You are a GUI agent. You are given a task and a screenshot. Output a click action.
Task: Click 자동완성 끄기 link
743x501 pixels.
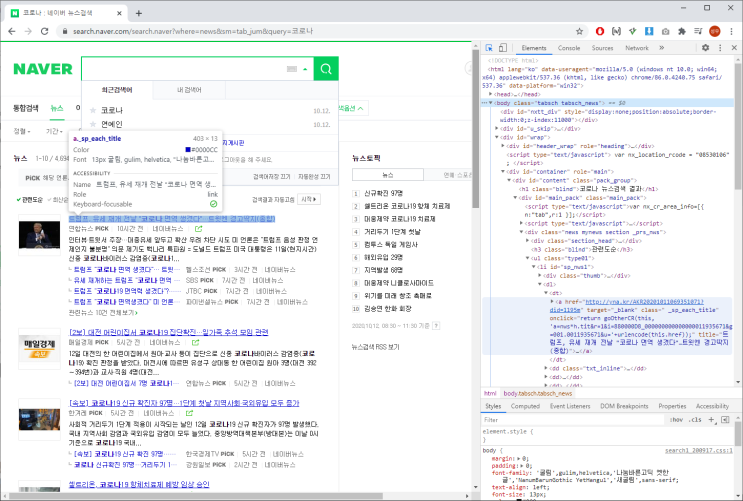314,176
